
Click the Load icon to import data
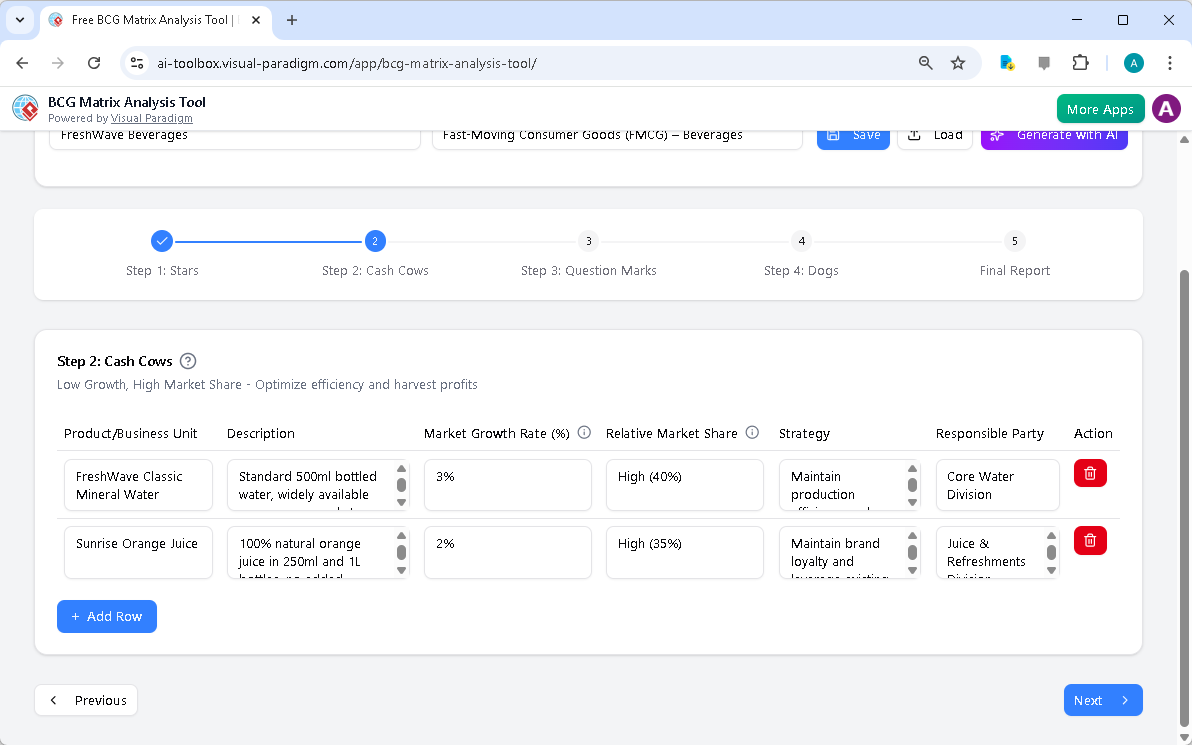(916, 134)
